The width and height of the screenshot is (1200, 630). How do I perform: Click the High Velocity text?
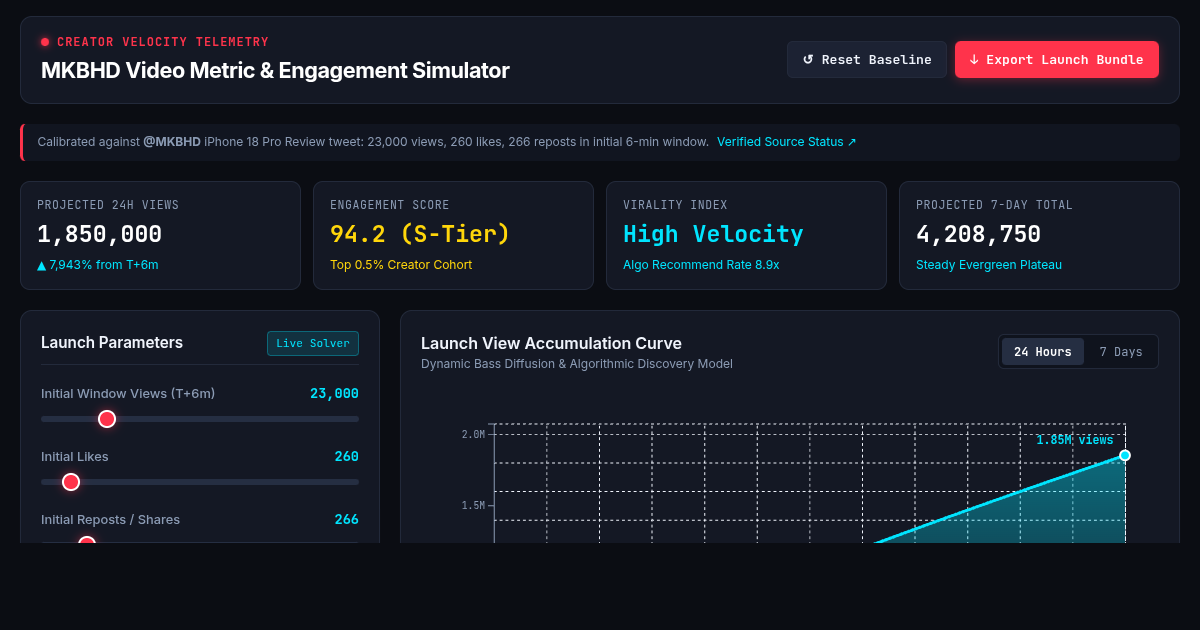coord(713,235)
